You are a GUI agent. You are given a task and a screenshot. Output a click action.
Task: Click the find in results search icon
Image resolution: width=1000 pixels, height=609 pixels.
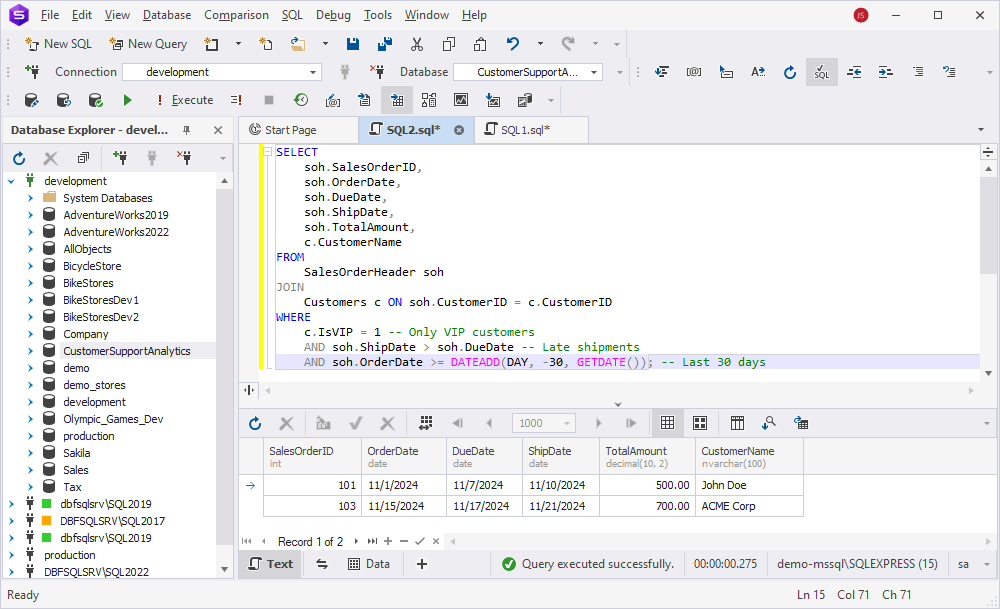tap(769, 423)
